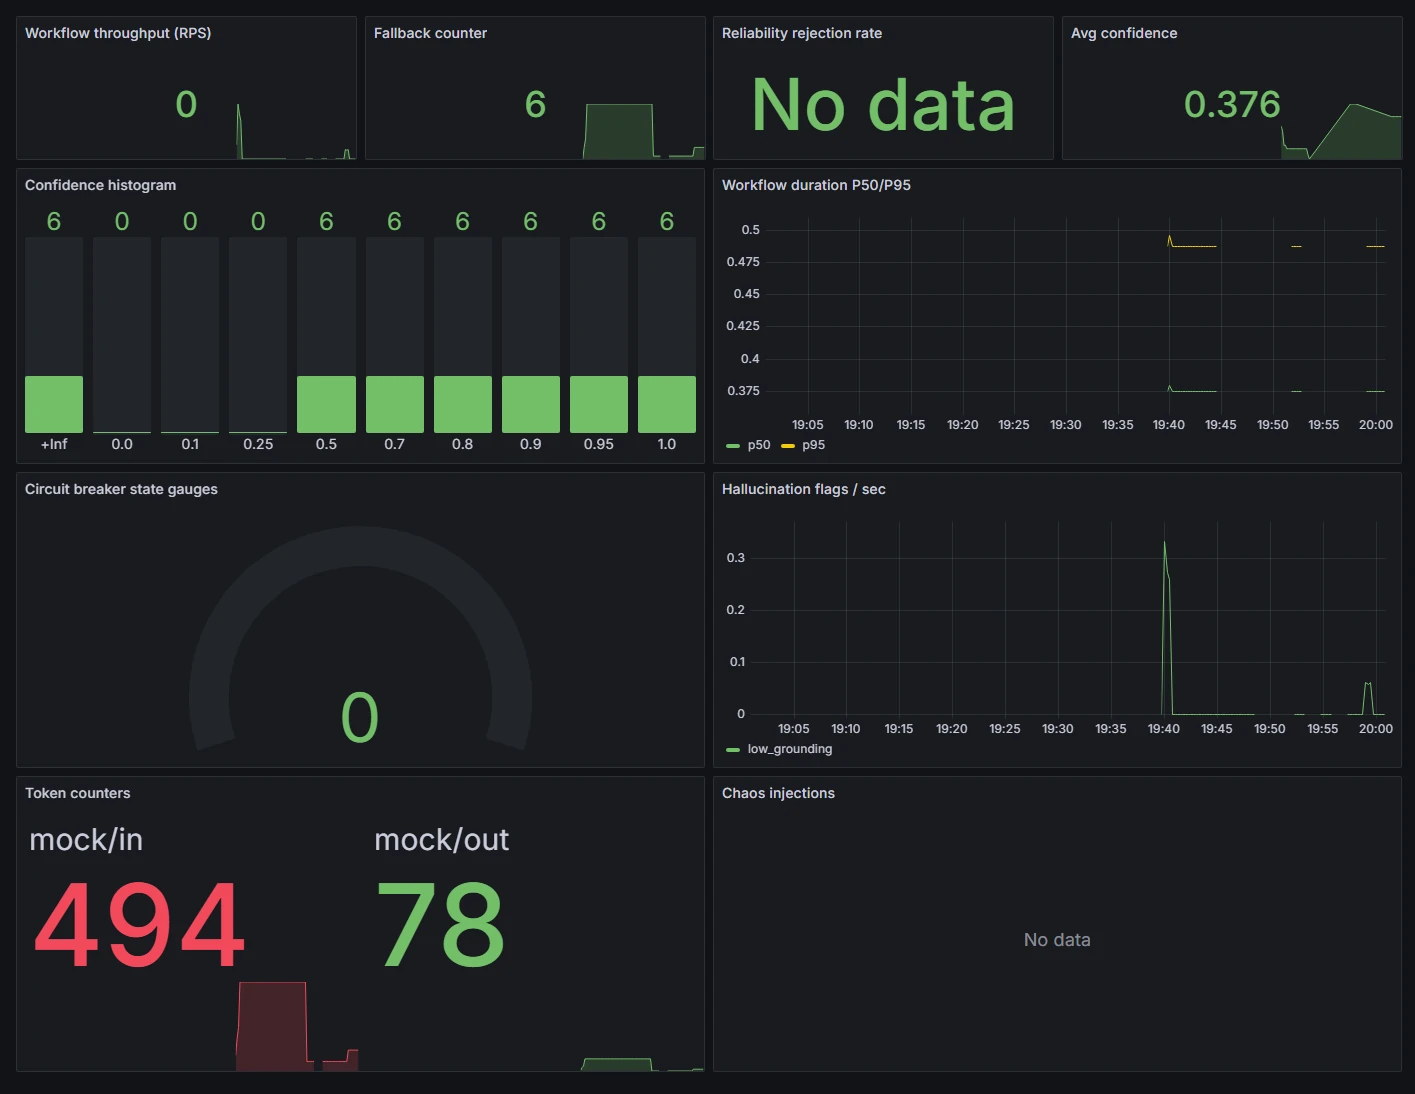
Task: Click the Avg confidence sparkline graph
Action: coord(1341,131)
